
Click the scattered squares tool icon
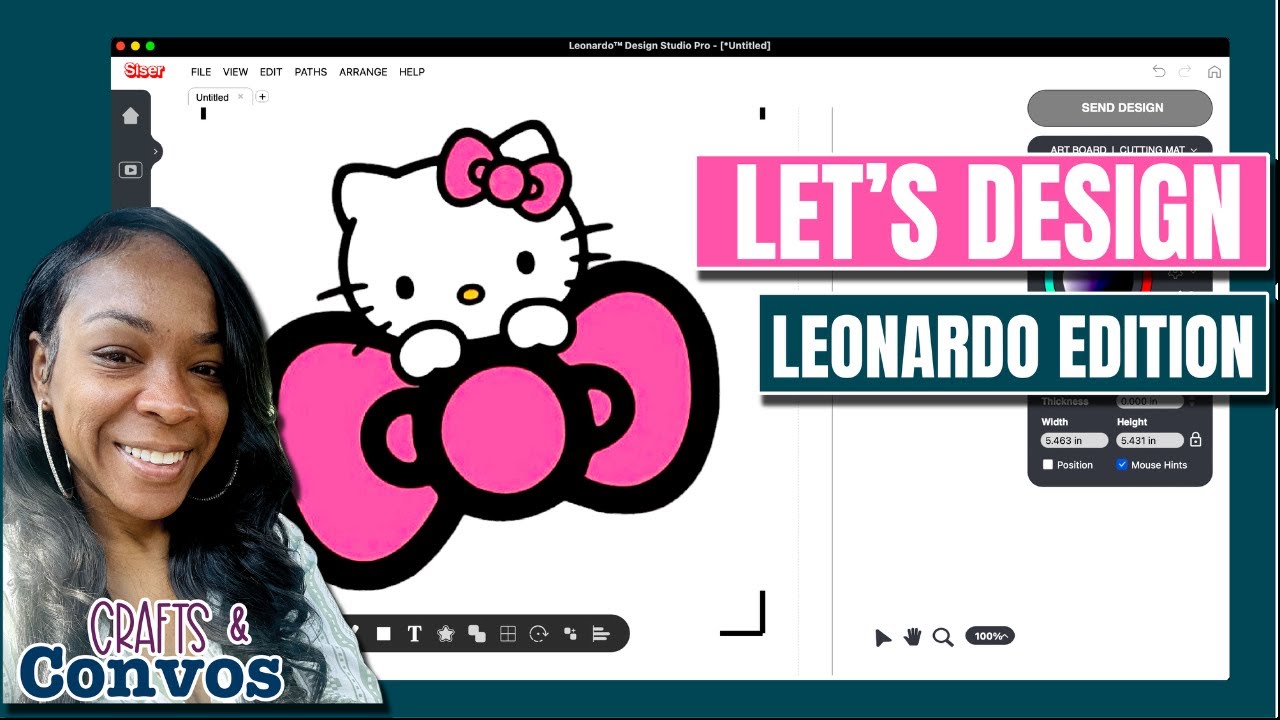click(570, 633)
